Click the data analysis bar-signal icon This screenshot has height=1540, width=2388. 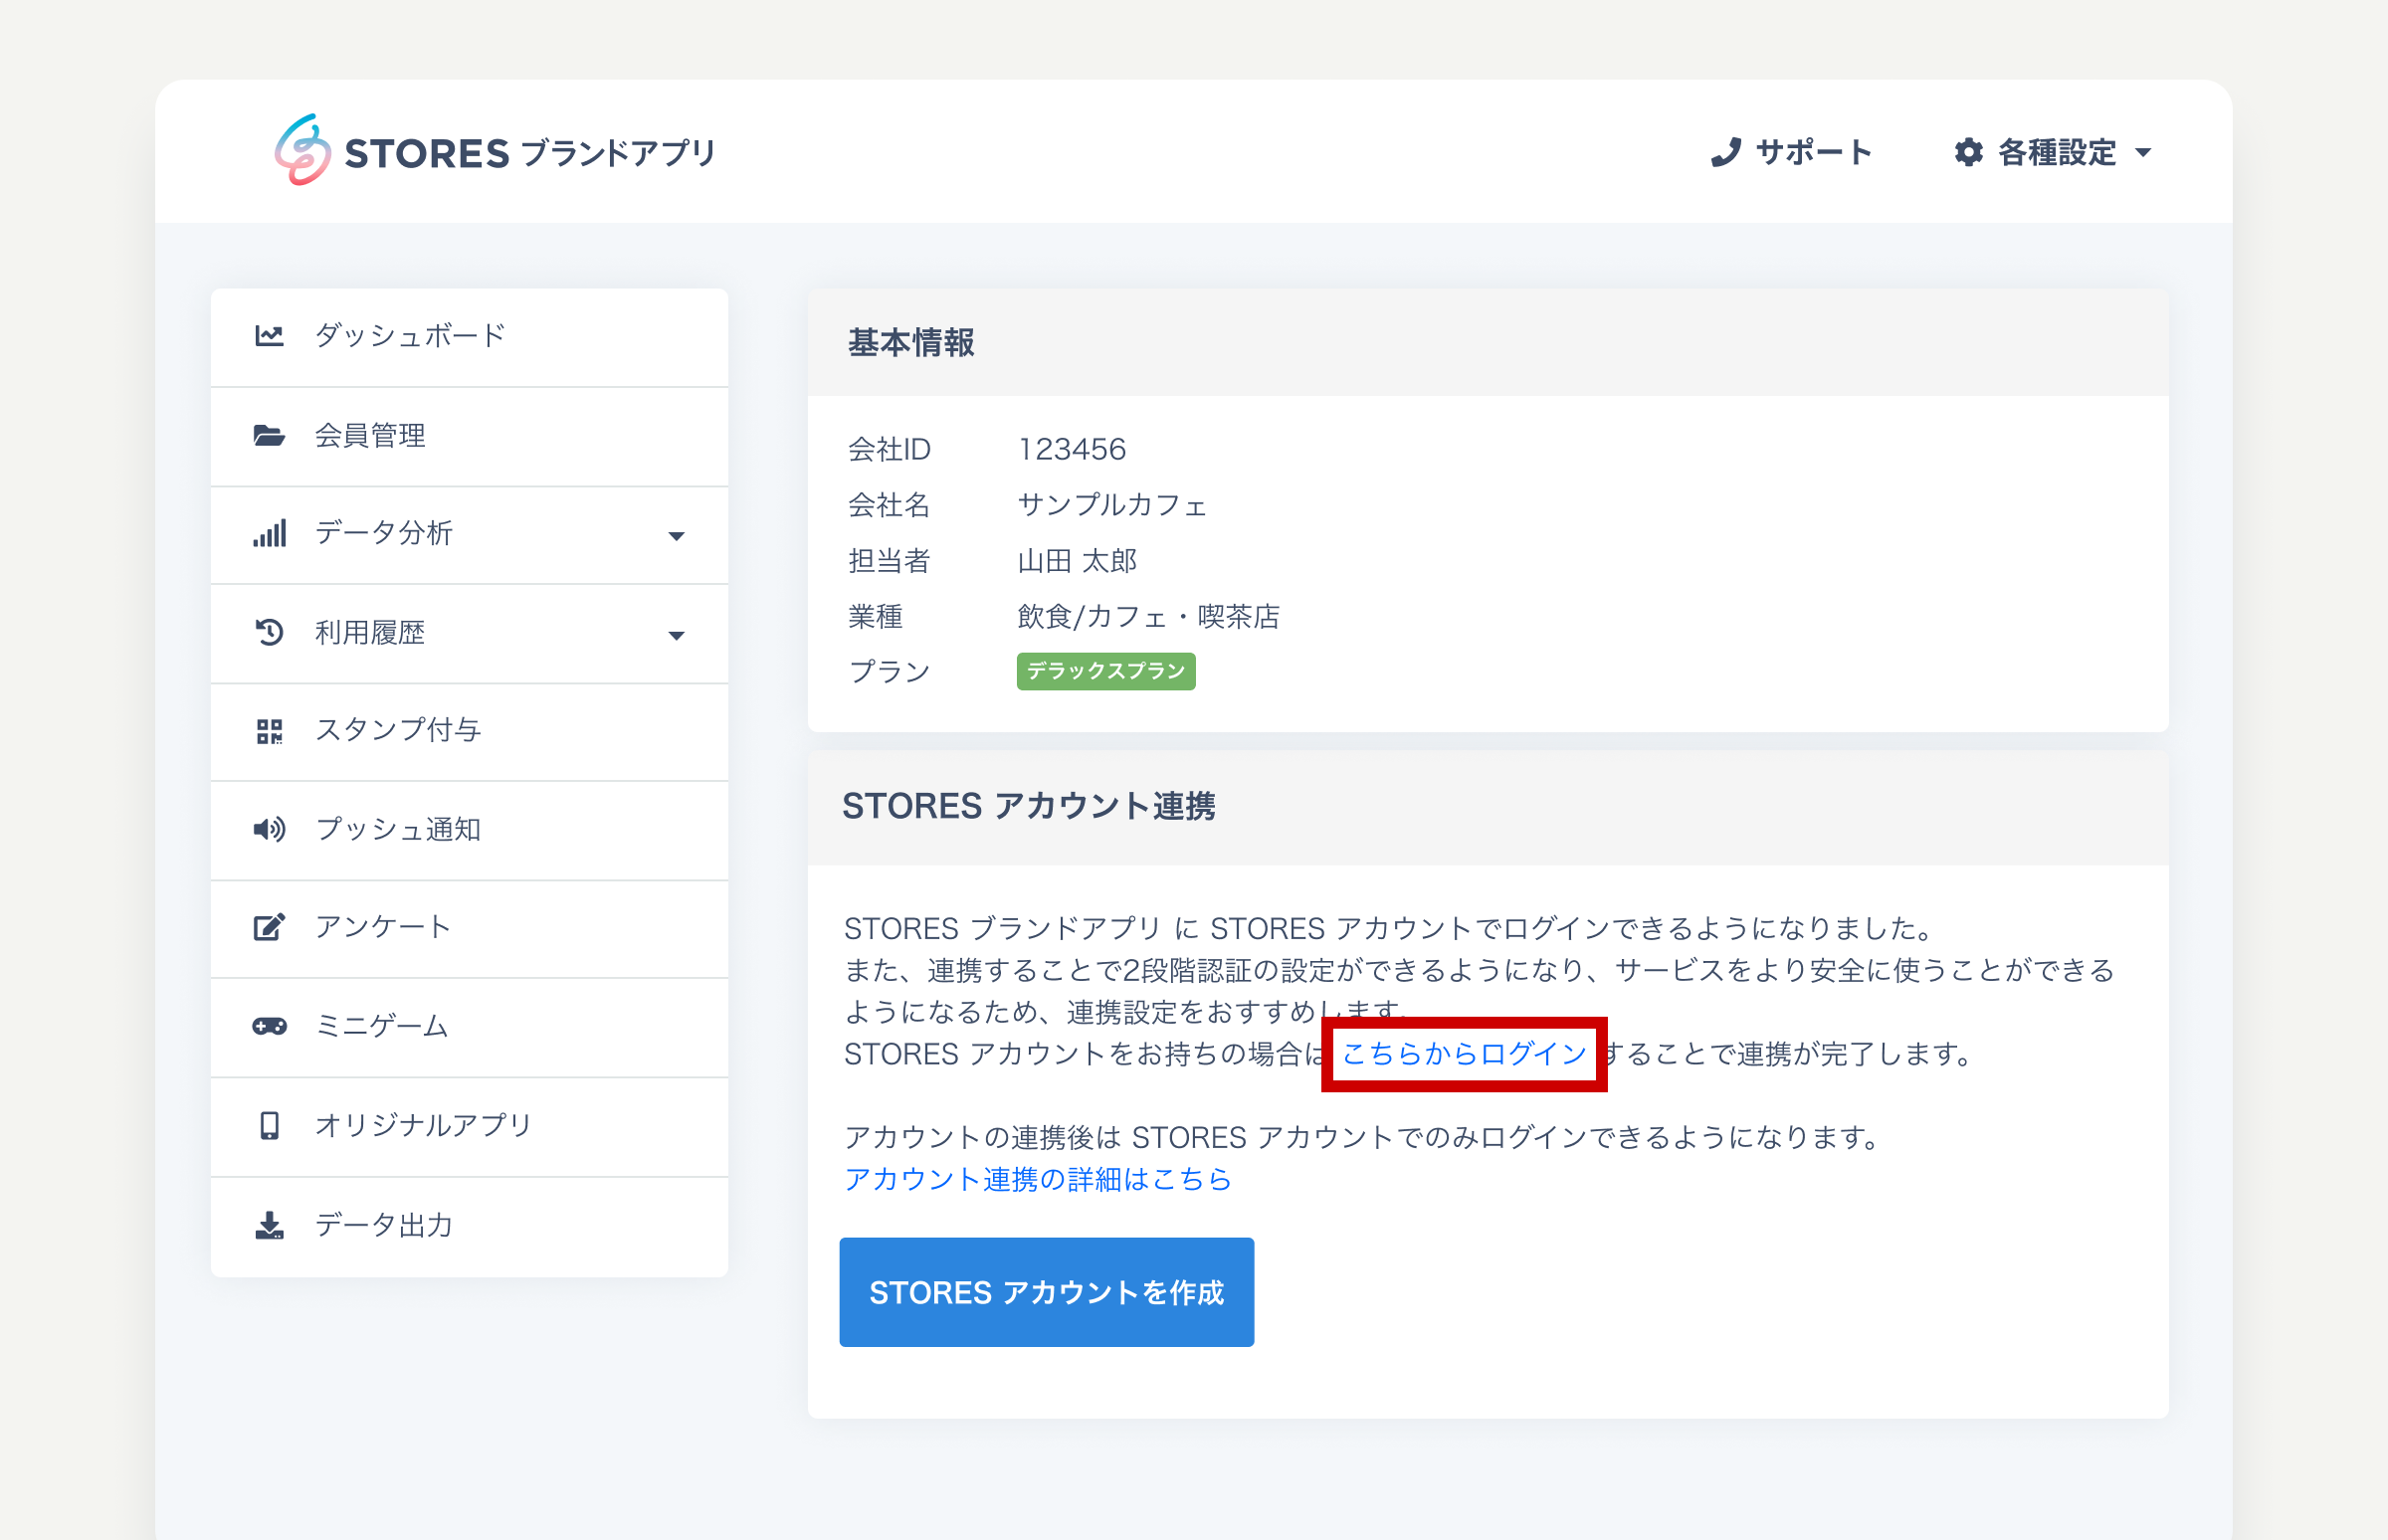[x=269, y=533]
